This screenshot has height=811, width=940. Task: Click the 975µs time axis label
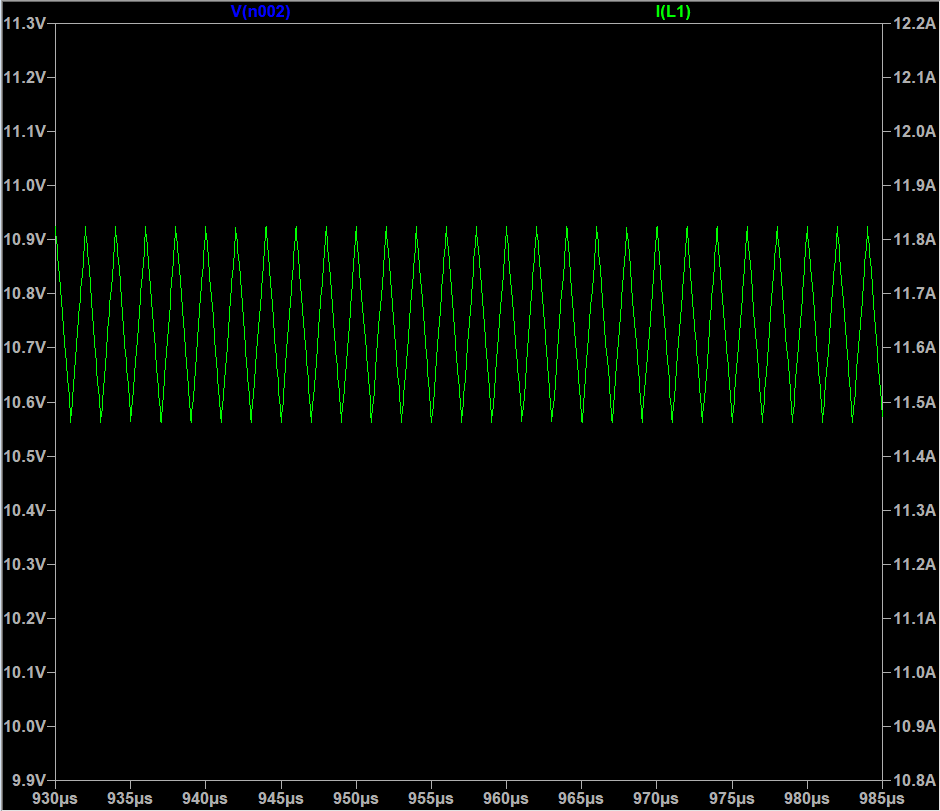[731, 799]
